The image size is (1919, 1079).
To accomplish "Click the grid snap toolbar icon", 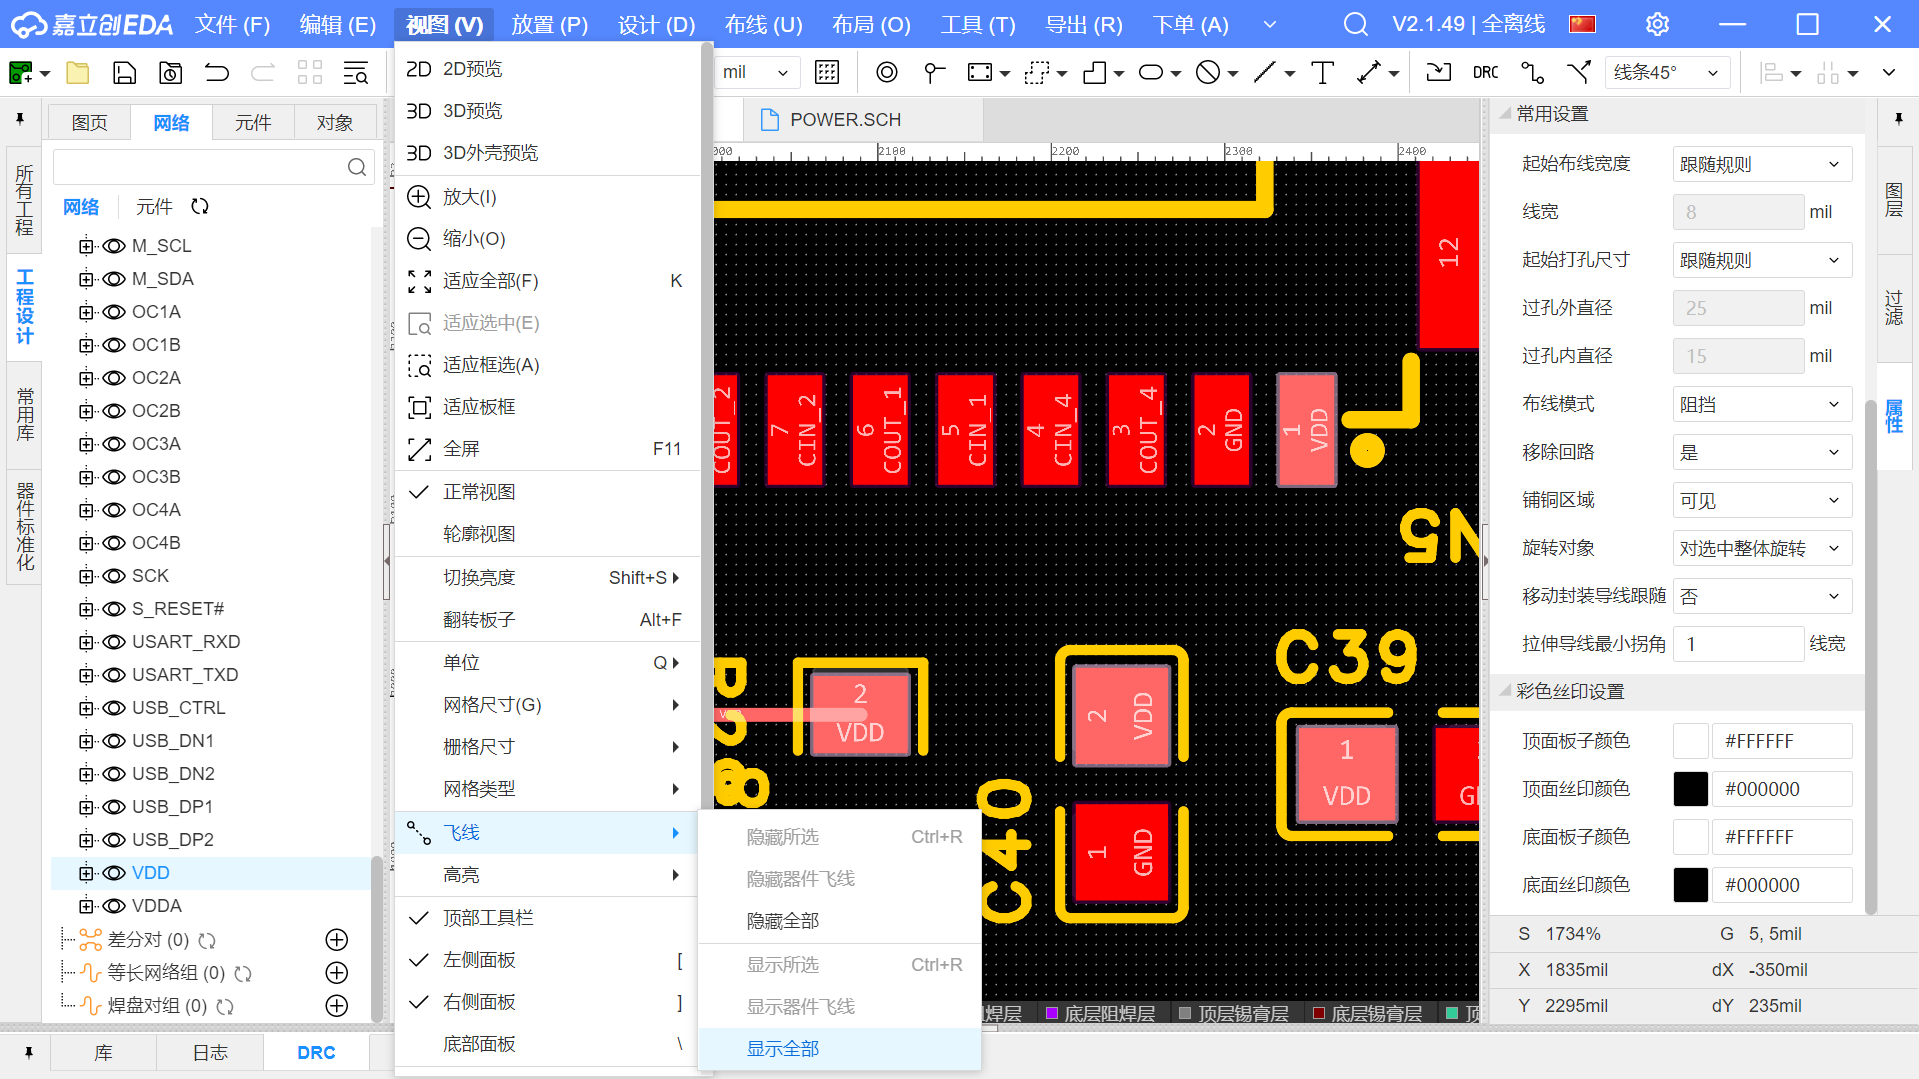I will pos(826,72).
